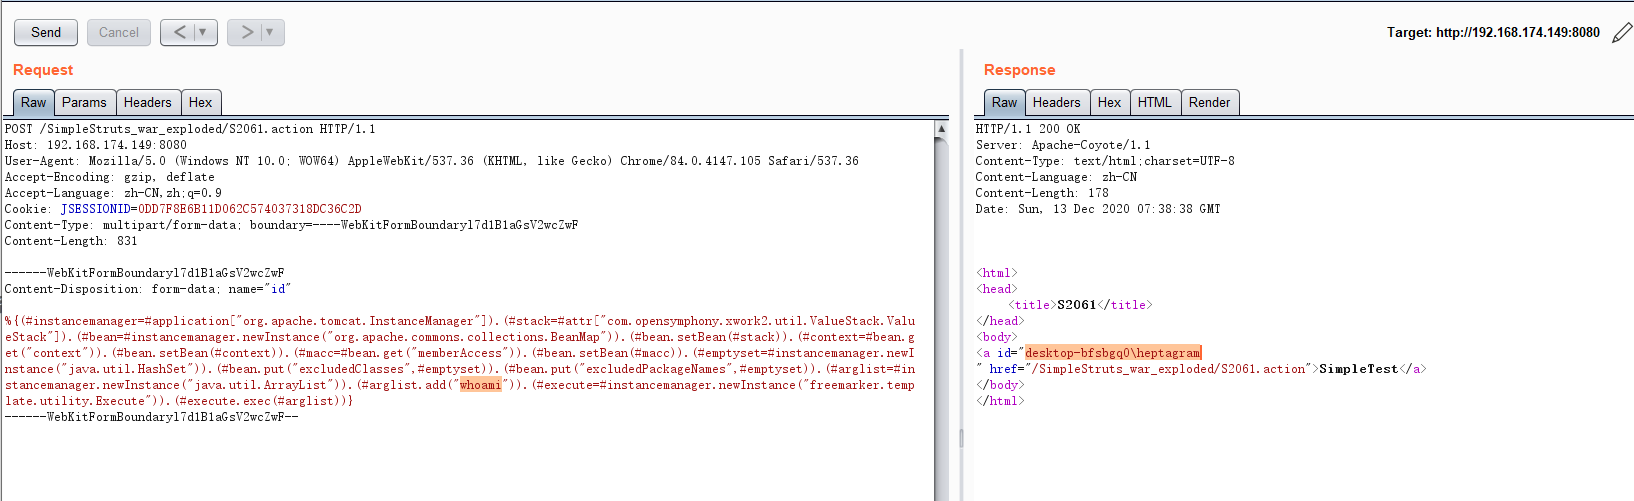The height and width of the screenshot is (501, 1634).
Task: Click the Request heading
Action: (43, 70)
